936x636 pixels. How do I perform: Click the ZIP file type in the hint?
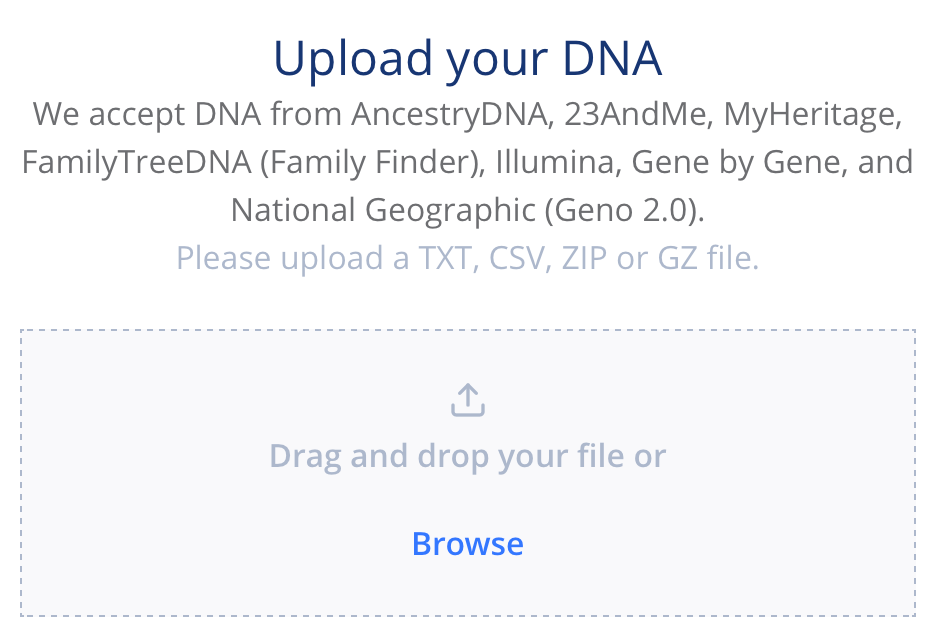[583, 258]
